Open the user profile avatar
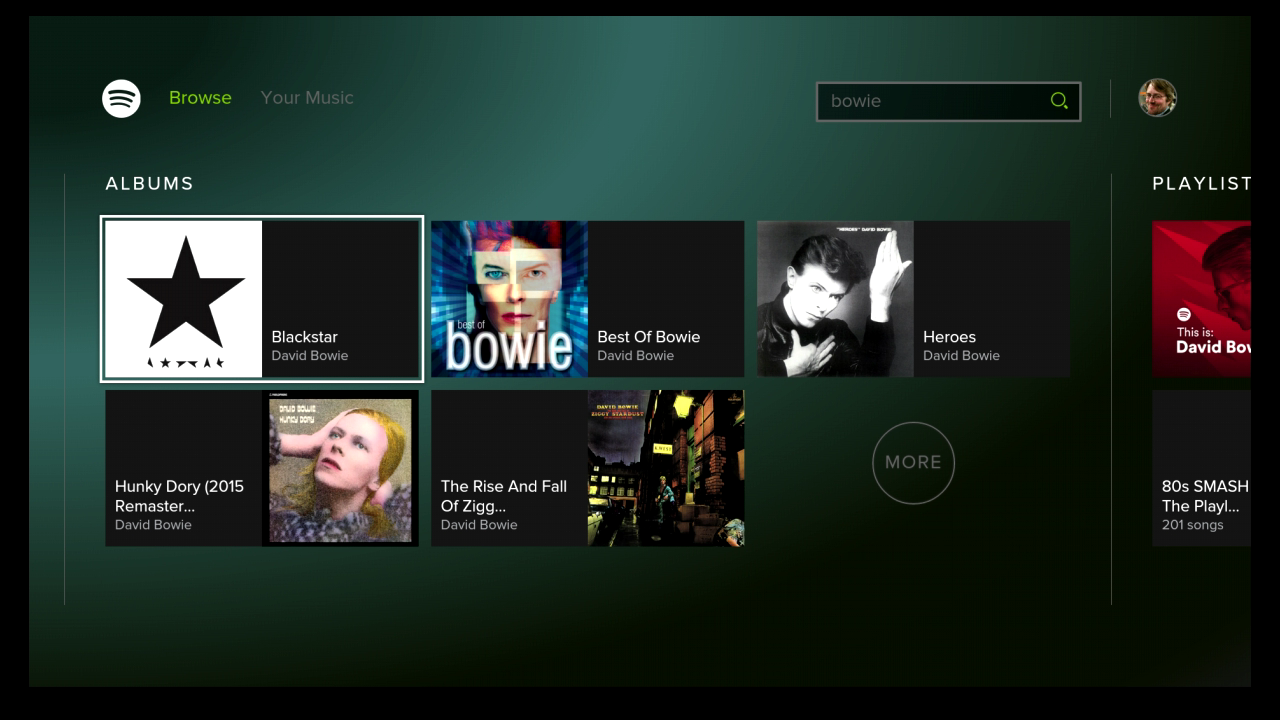1280x720 pixels. tap(1157, 98)
